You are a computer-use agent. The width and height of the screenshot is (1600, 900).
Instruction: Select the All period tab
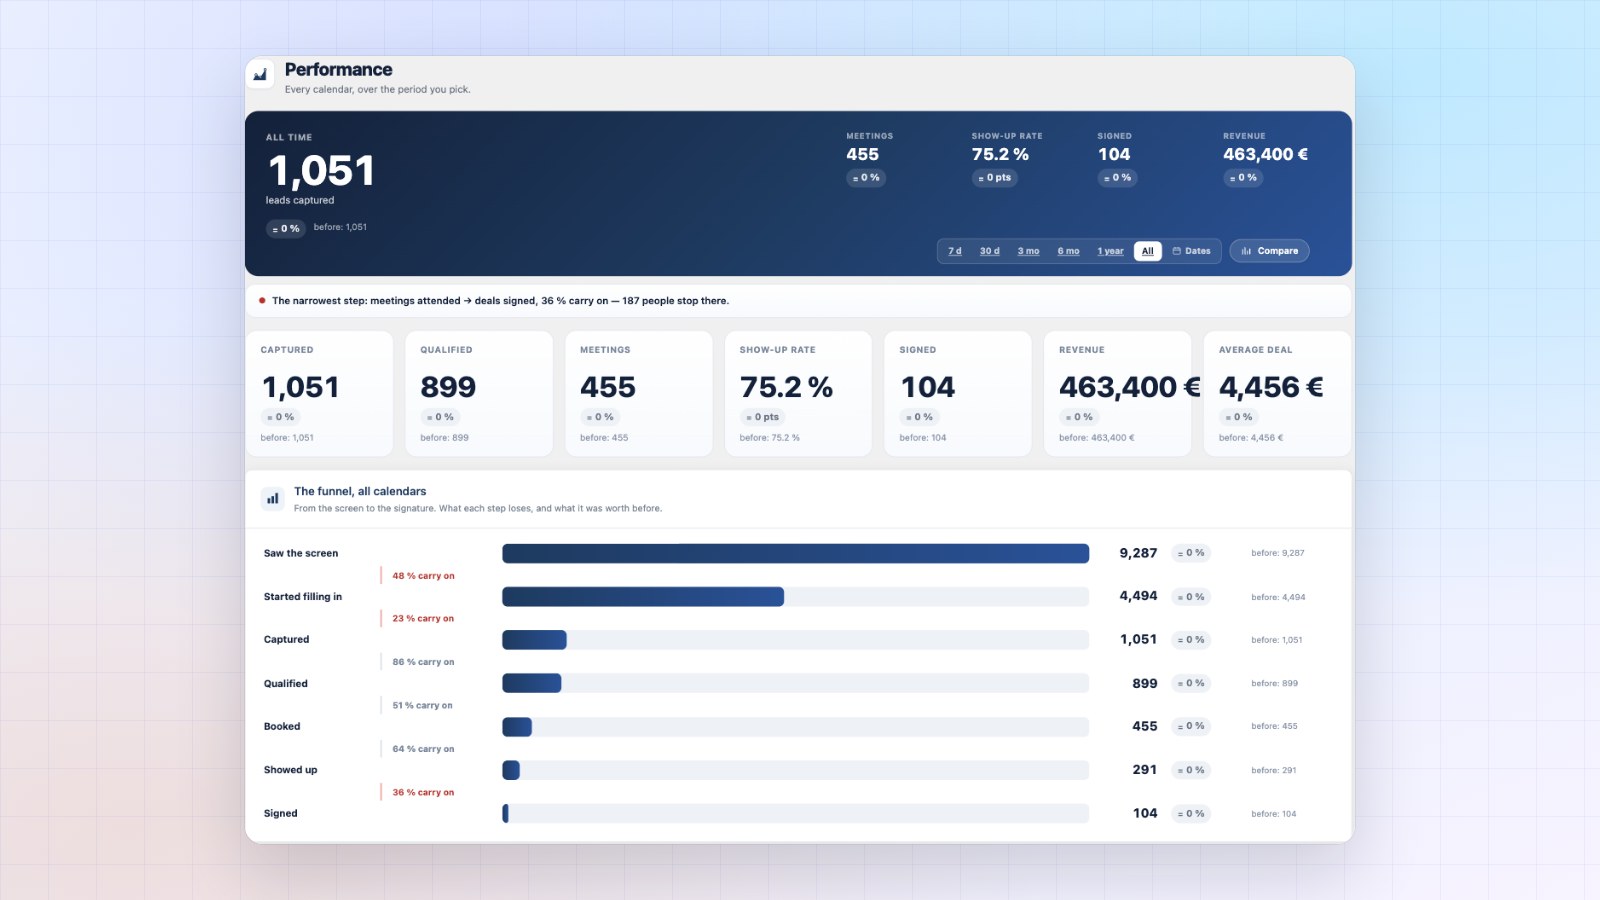coord(1147,251)
